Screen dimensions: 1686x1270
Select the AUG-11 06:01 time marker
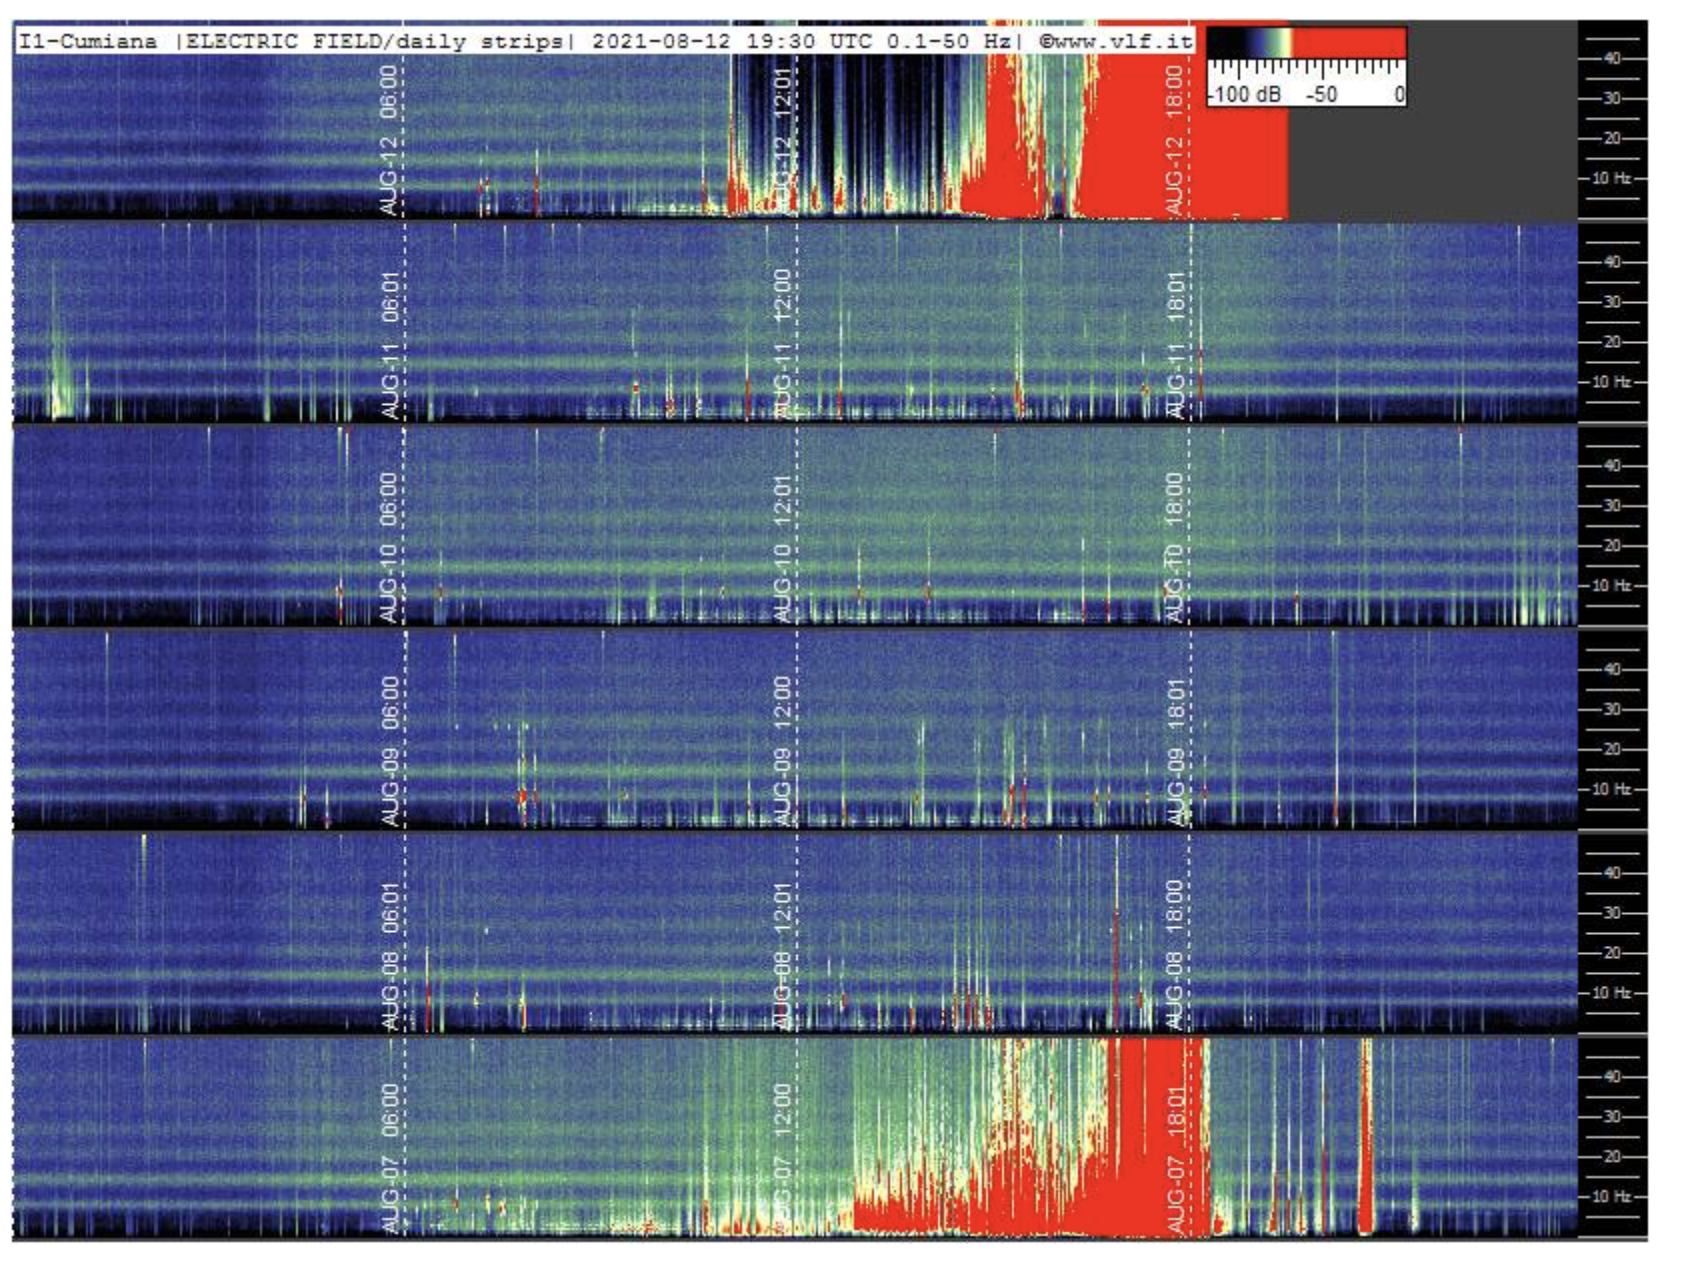point(389,345)
